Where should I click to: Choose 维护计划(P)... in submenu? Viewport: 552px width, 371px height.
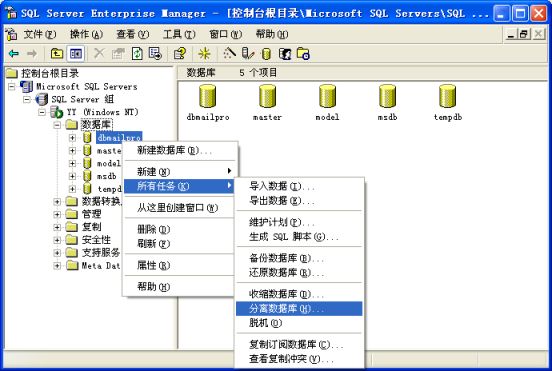[x=299, y=222]
